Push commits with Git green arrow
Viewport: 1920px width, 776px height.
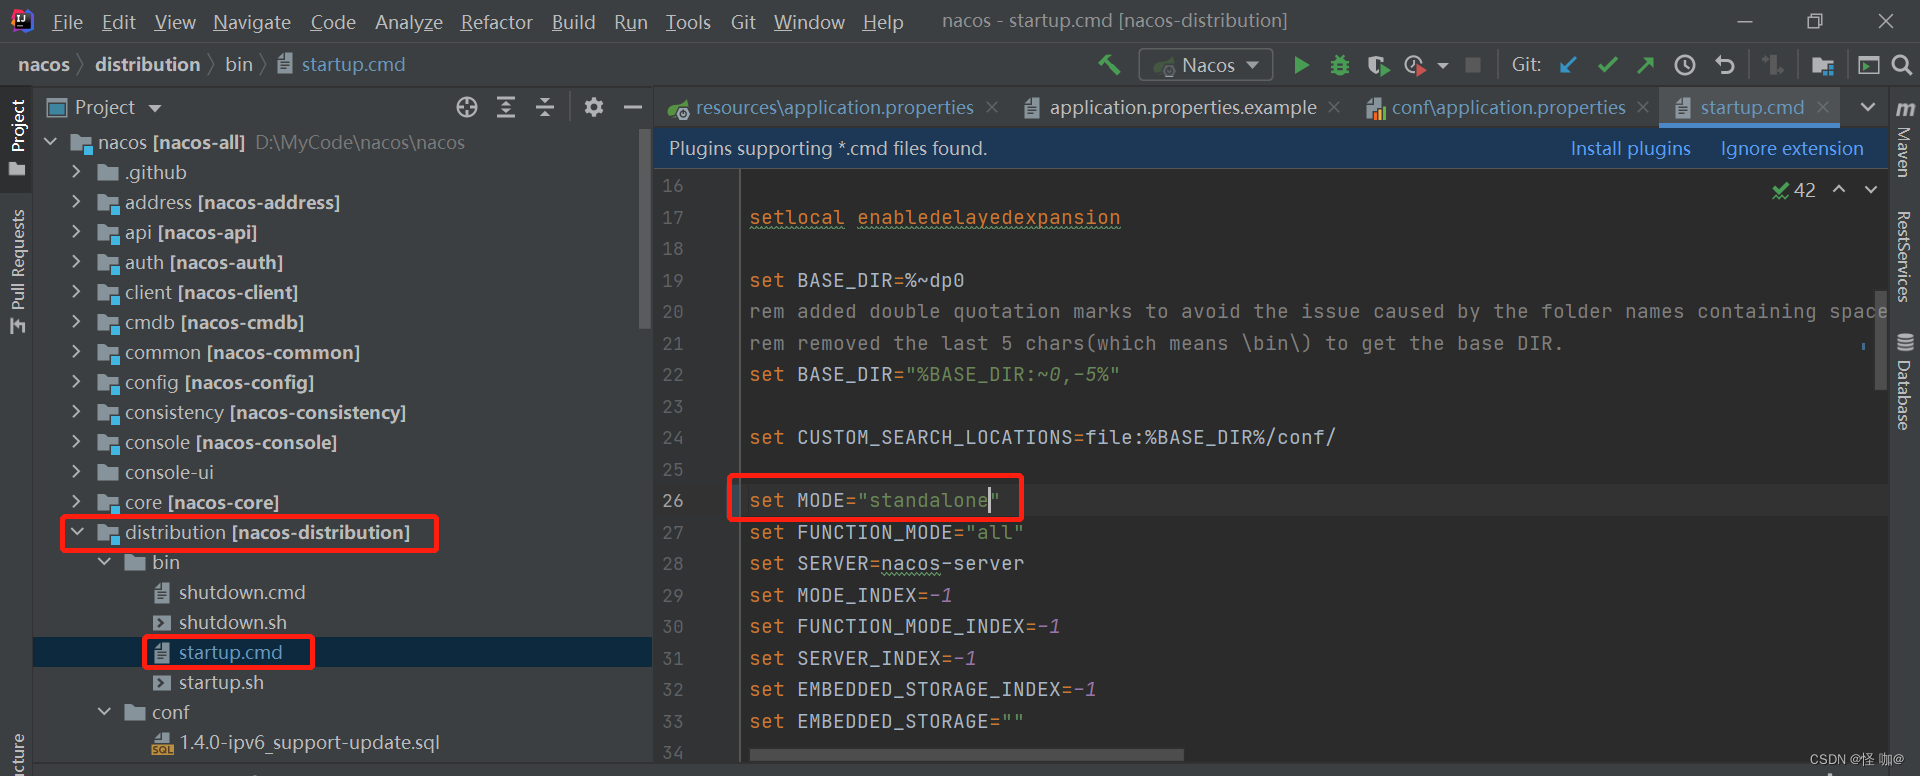pos(1645,65)
